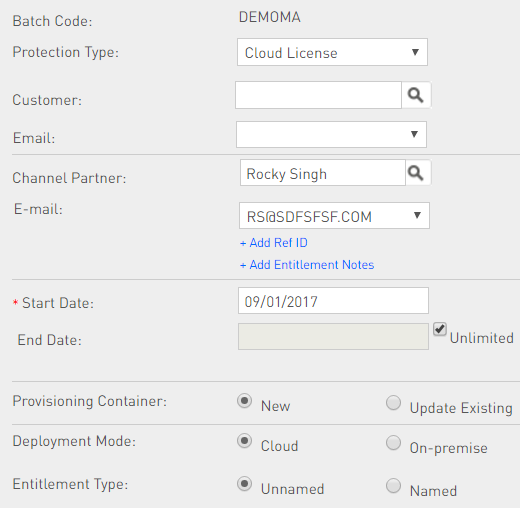This screenshot has height=508, width=520.
Task: Click the Customer search magnifier icon
Action: pyautogui.click(x=416, y=95)
